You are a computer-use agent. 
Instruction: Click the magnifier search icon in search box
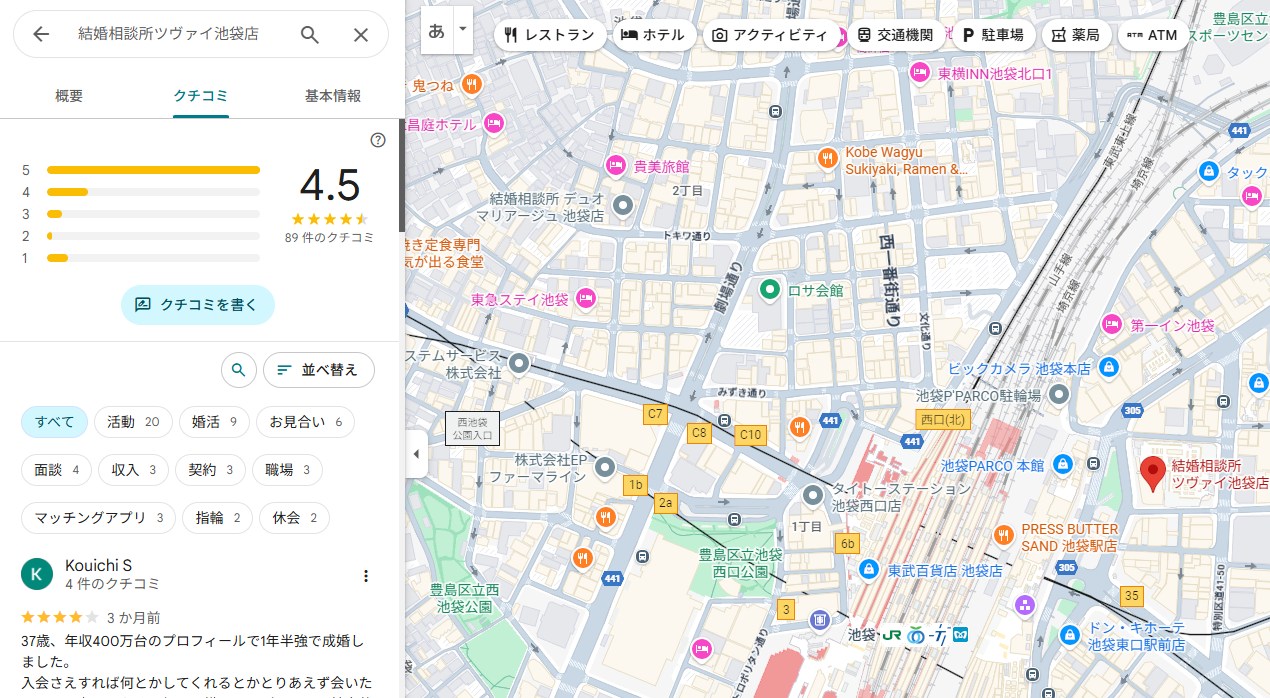pos(310,34)
